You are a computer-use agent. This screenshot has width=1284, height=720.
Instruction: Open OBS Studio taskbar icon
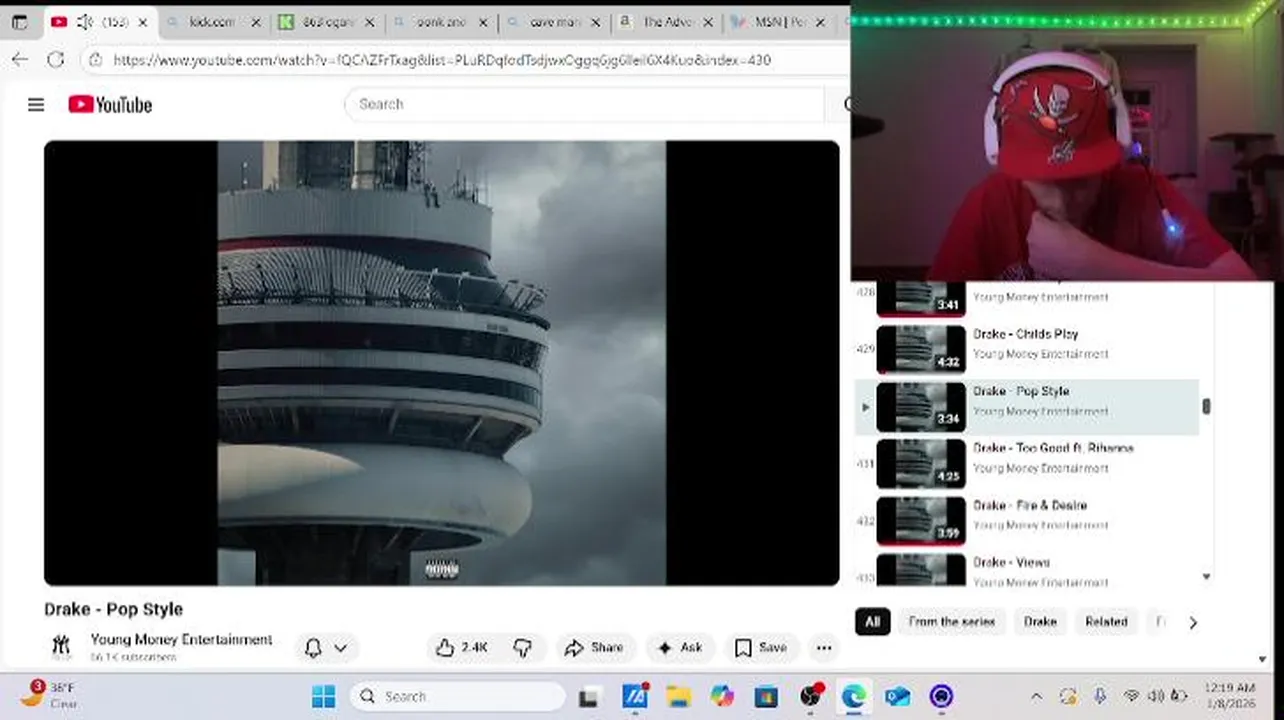810,696
